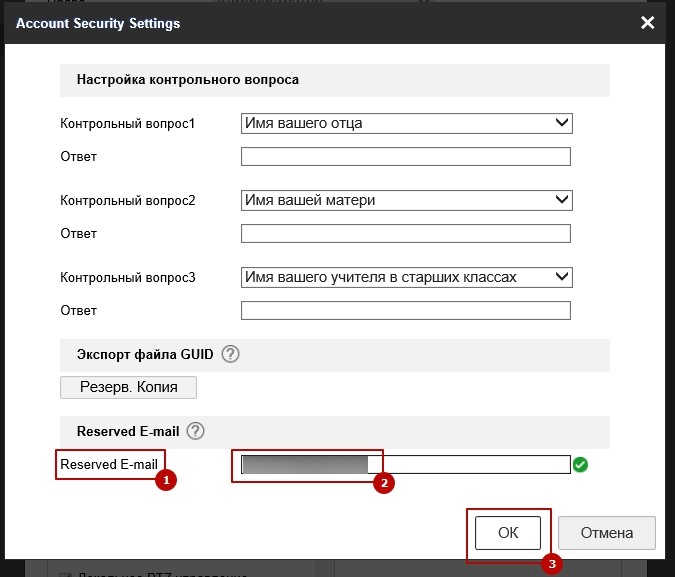Click into the Reserved E-mail text box

click(468, 465)
